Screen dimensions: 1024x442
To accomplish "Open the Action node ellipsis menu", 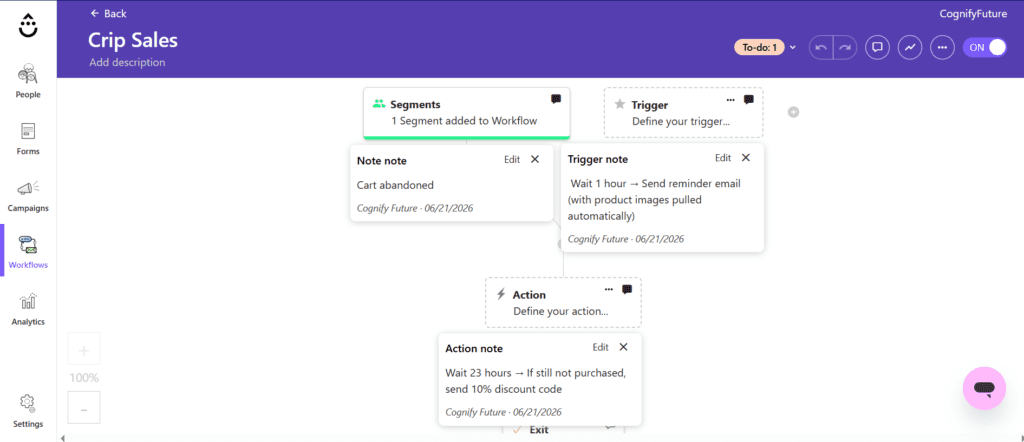I will [609, 289].
